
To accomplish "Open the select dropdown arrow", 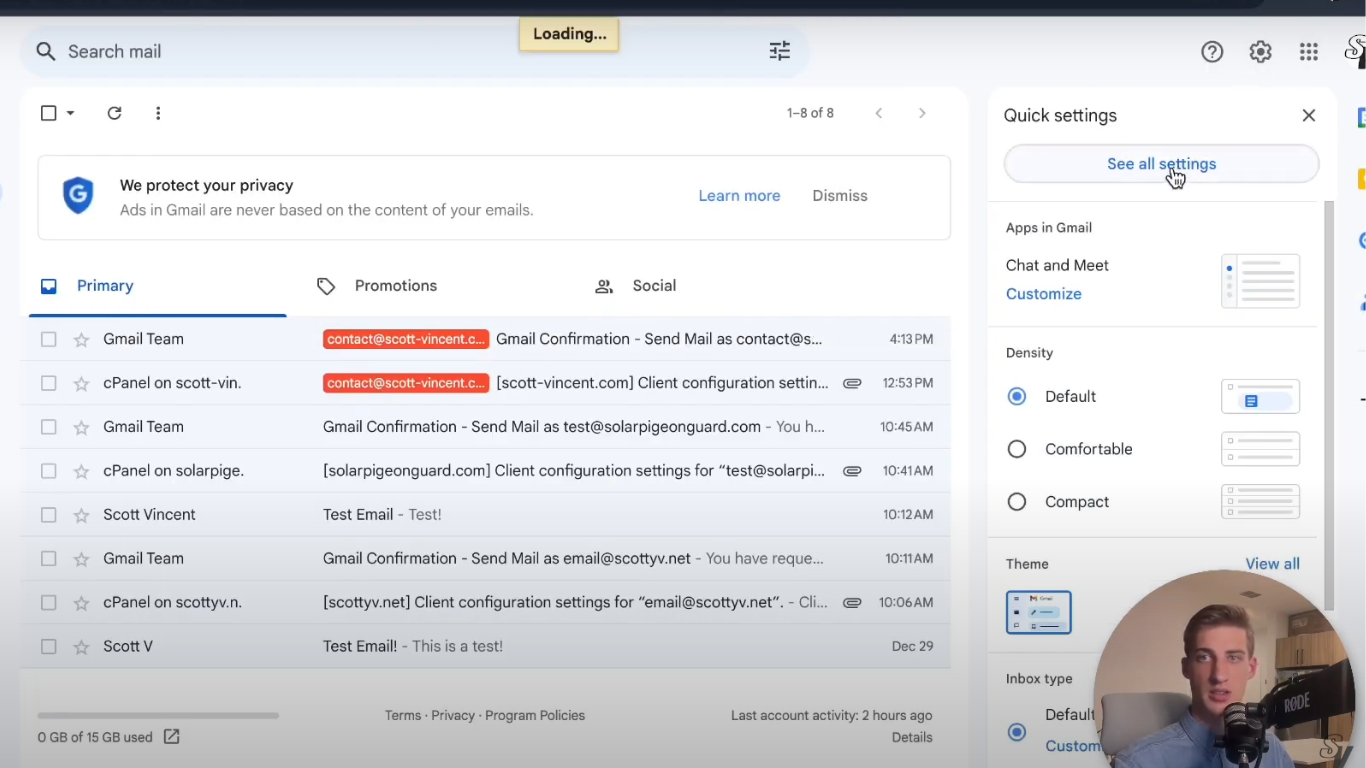I will [x=71, y=113].
